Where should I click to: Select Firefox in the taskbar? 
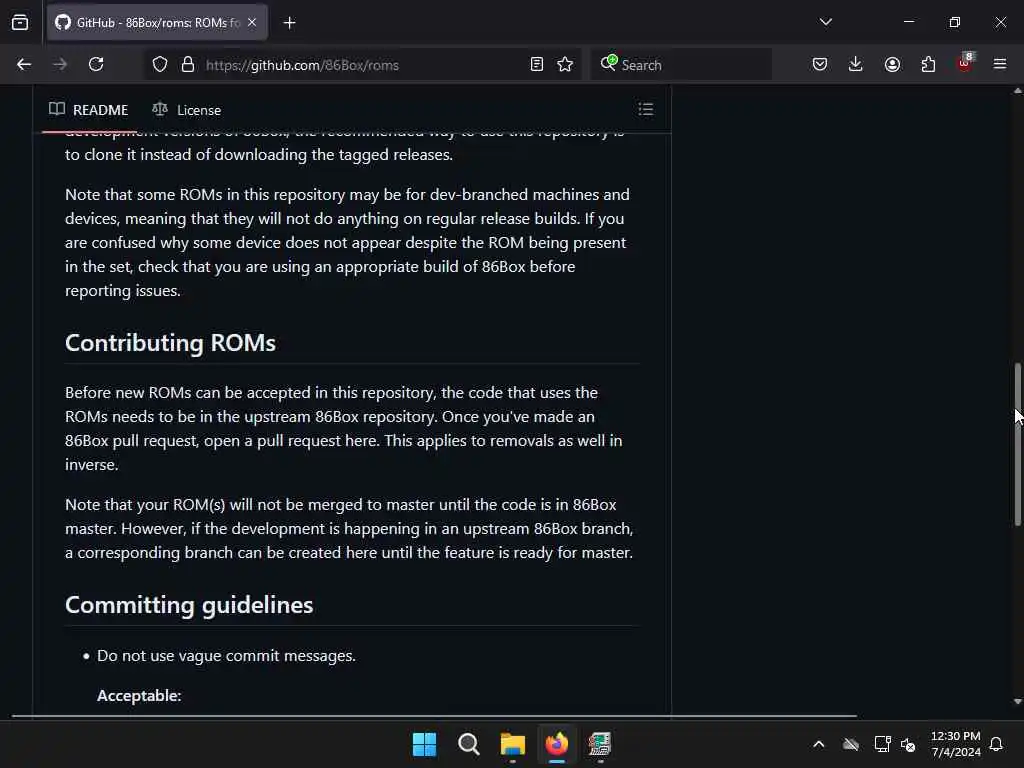556,744
